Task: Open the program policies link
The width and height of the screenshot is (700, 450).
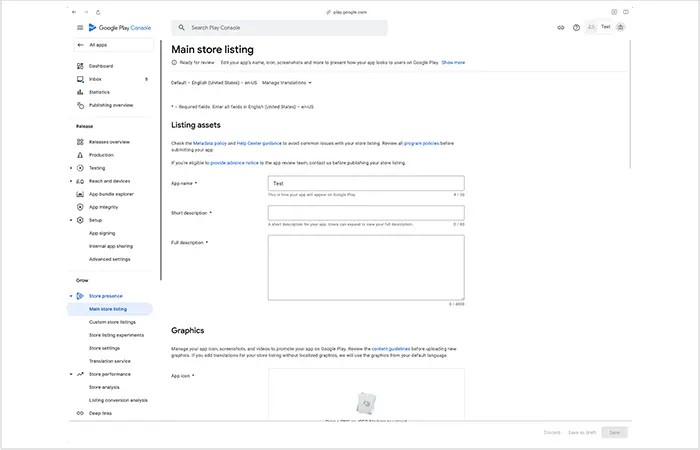Action: pos(421,143)
